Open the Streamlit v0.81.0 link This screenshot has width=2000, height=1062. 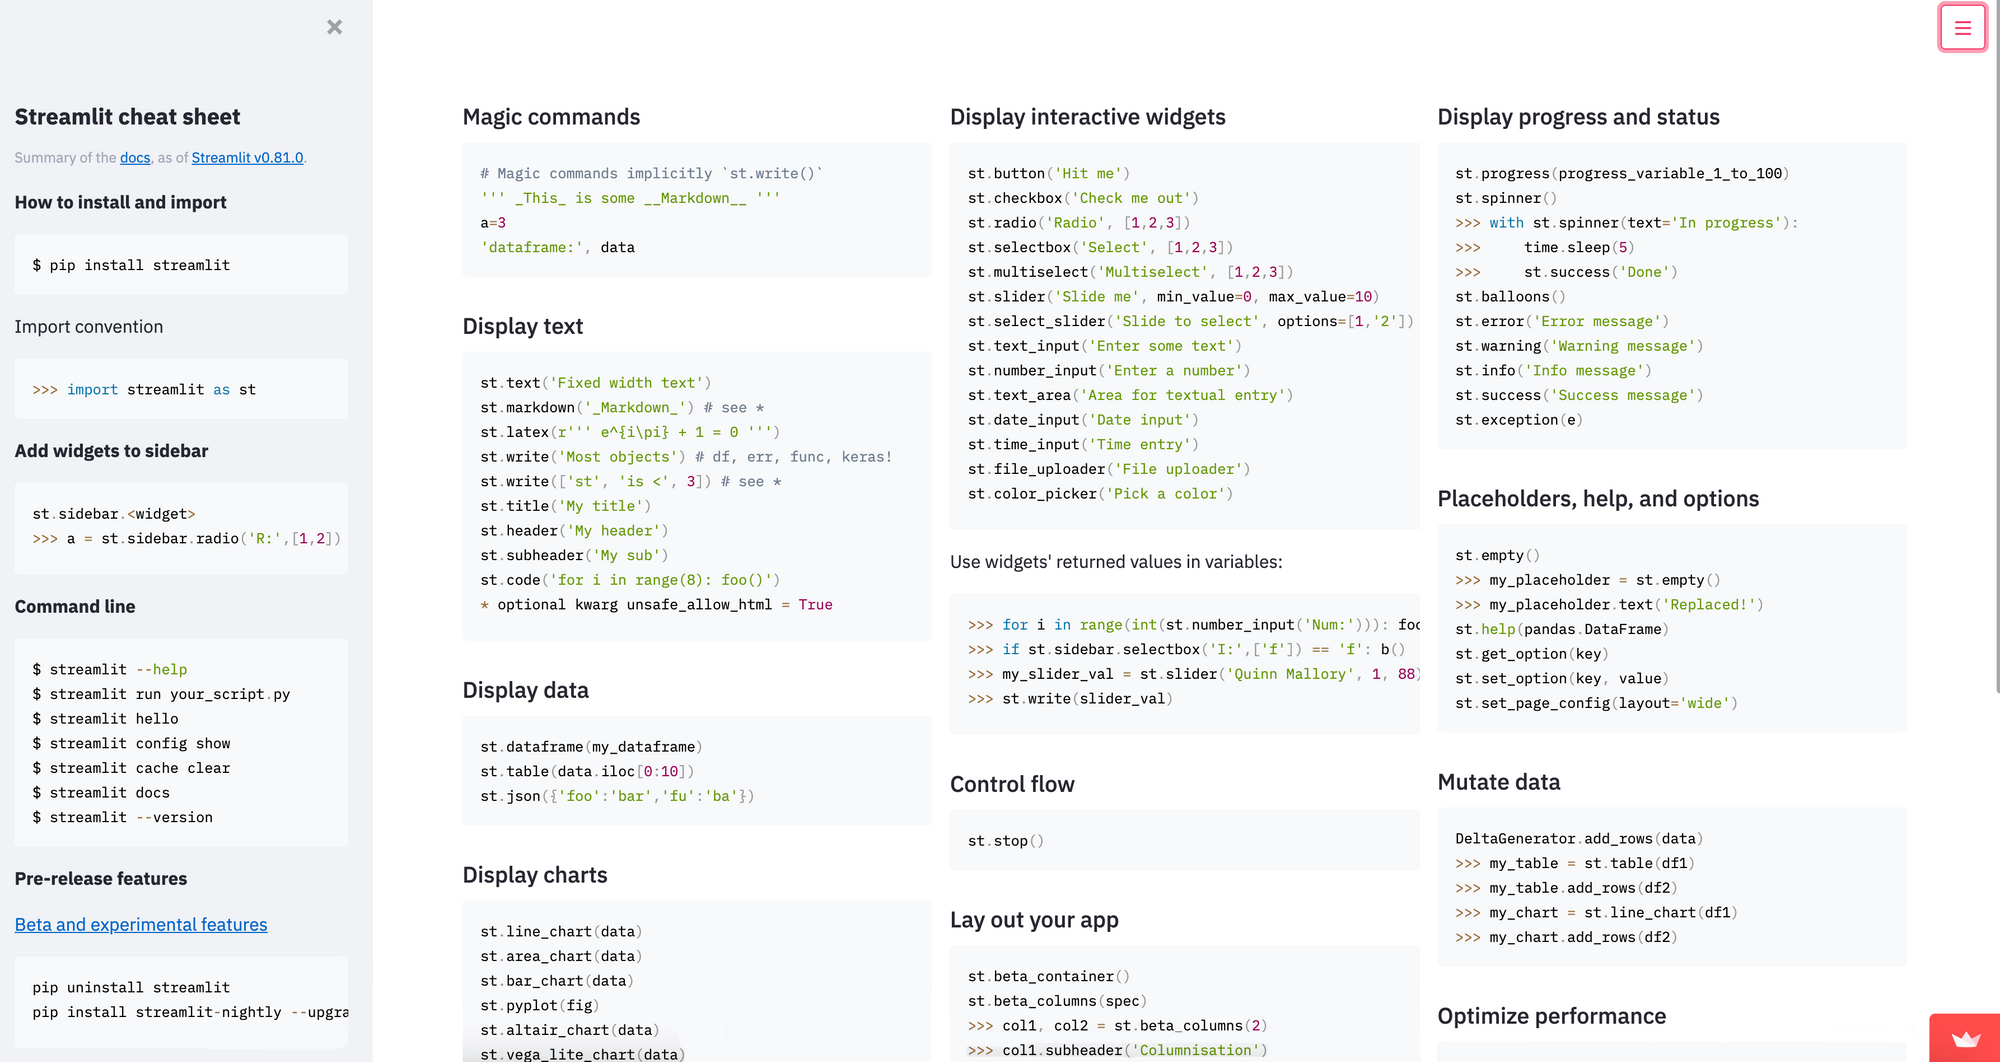coord(247,158)
